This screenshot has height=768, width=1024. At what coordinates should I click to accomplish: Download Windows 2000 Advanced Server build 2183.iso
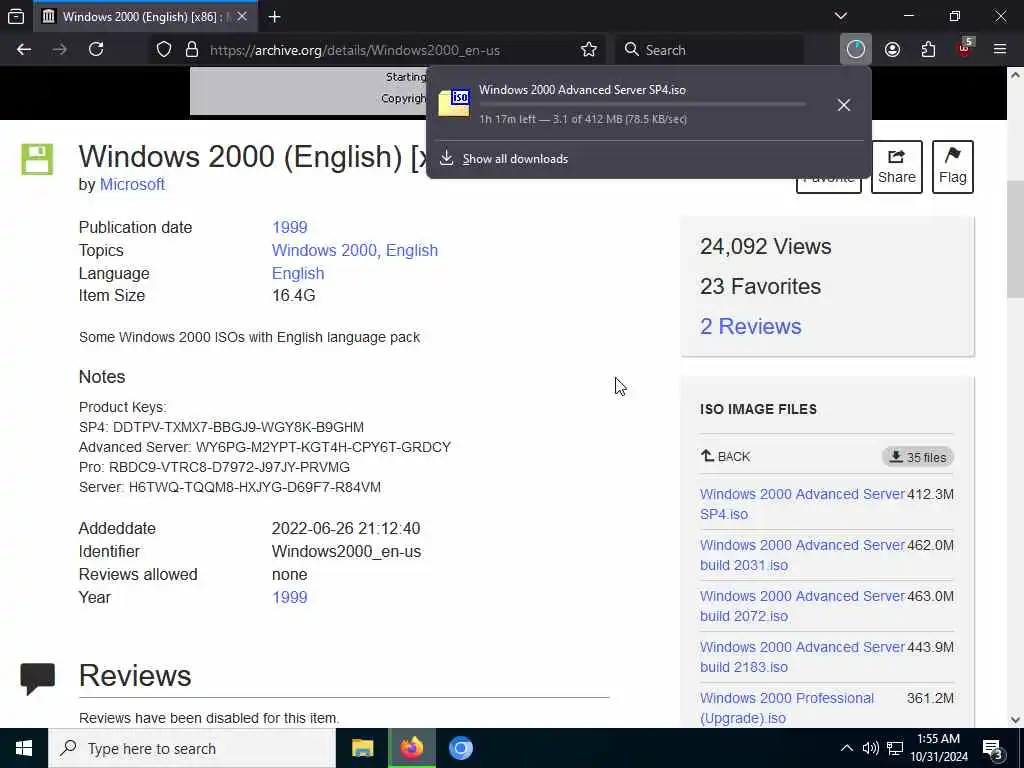(x=802, y=657)
